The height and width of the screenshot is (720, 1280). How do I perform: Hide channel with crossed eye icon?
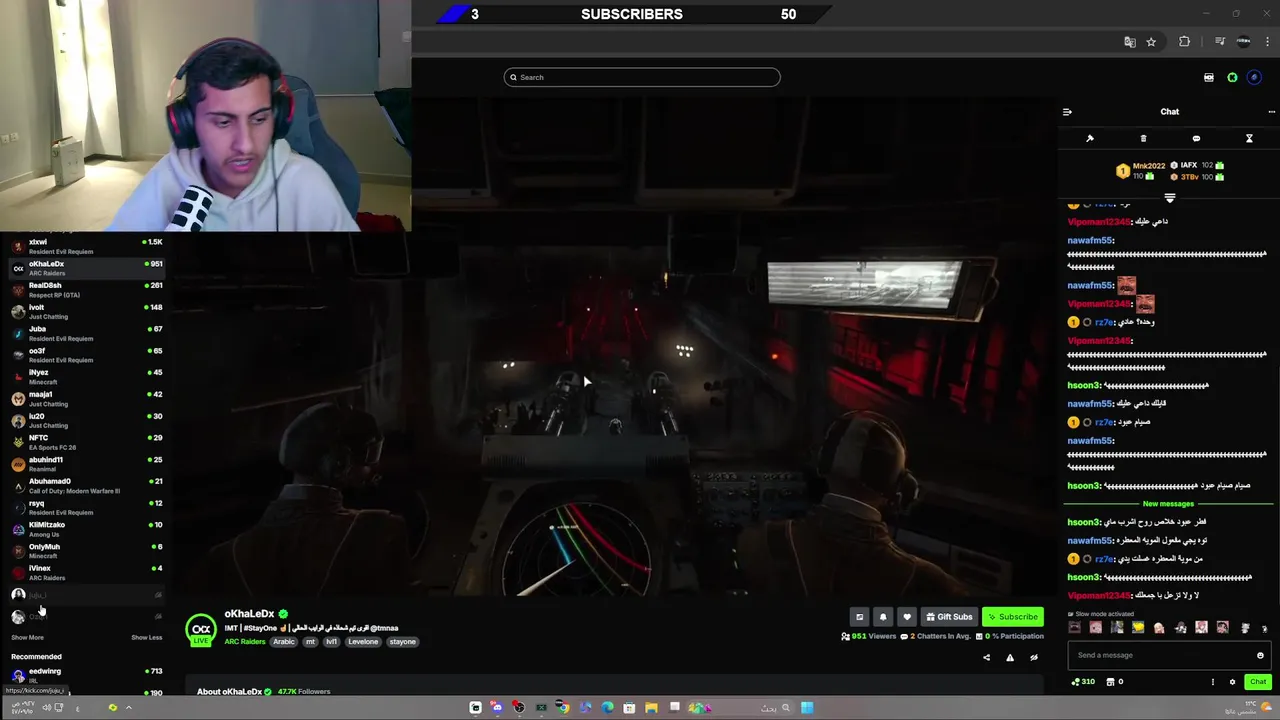coord(1034,657)
